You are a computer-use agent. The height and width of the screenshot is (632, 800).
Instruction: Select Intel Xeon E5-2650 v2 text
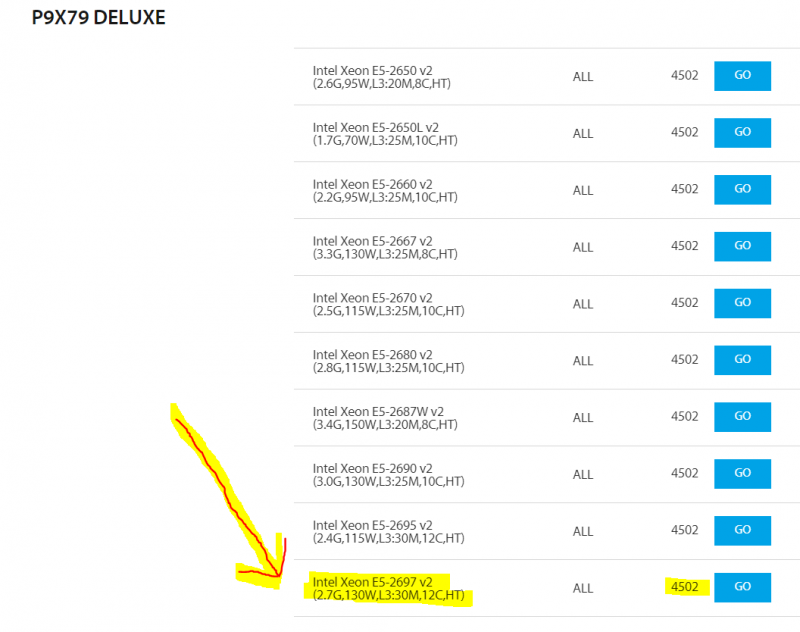(372, 70)
